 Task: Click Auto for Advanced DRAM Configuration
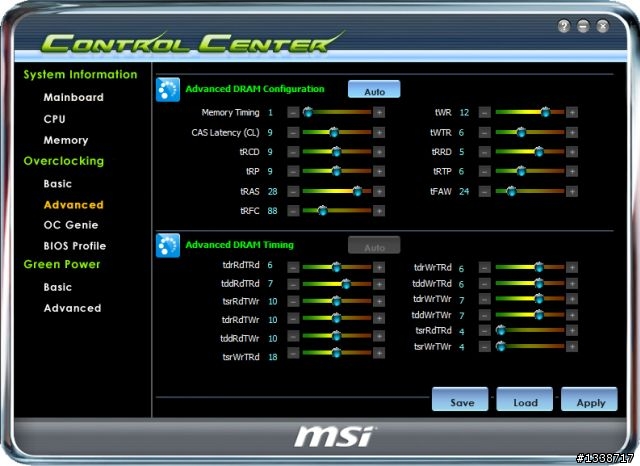[374, 89]
